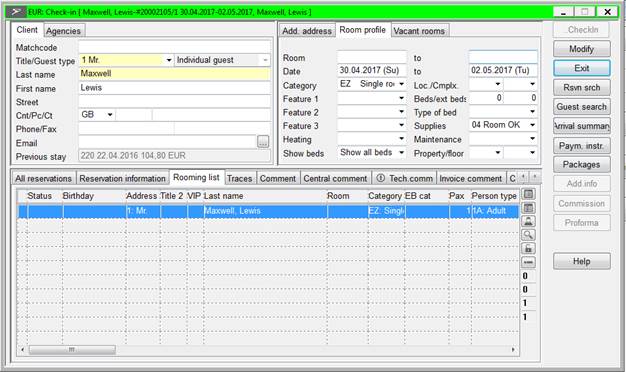Open the window system menu arrow icon
626x372 pixels.
[16, 12]
